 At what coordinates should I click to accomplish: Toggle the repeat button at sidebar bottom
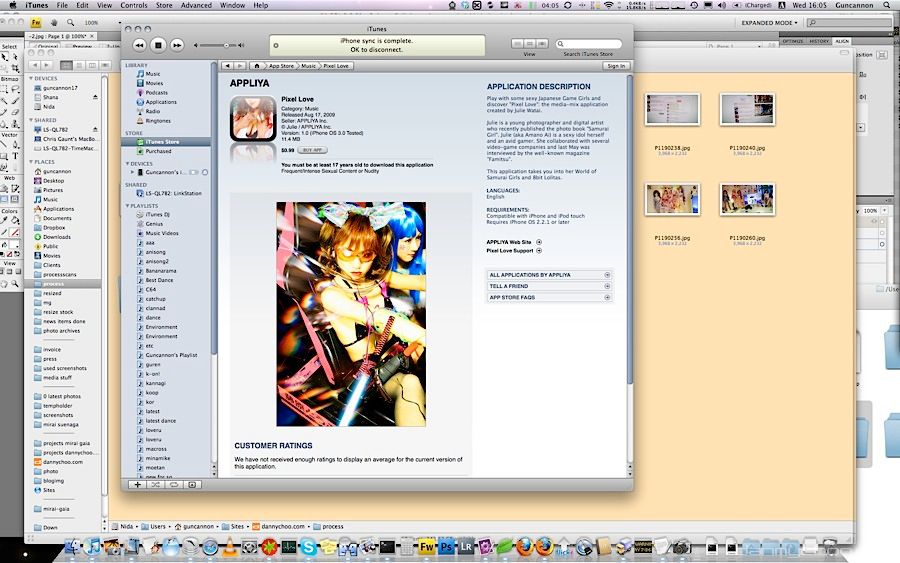click(x=174, y=485)
